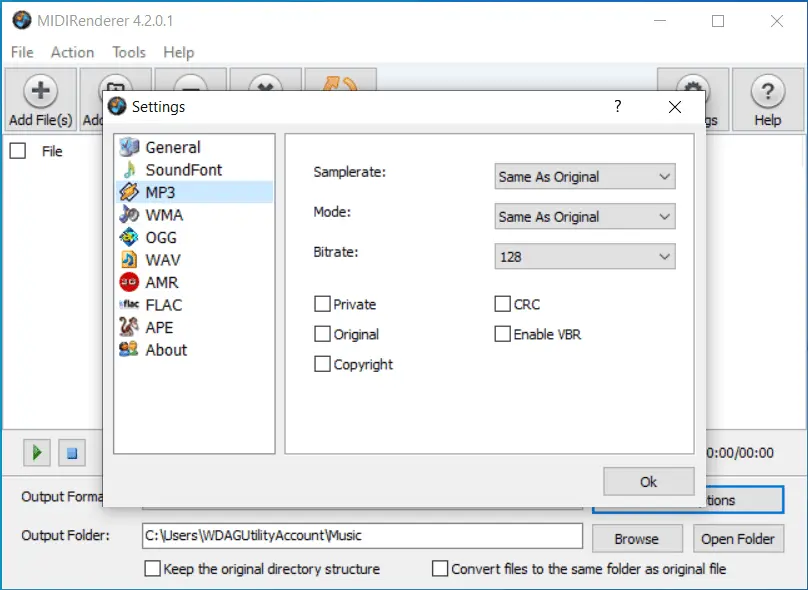Click the General computer icon

(x=129, y=147)
